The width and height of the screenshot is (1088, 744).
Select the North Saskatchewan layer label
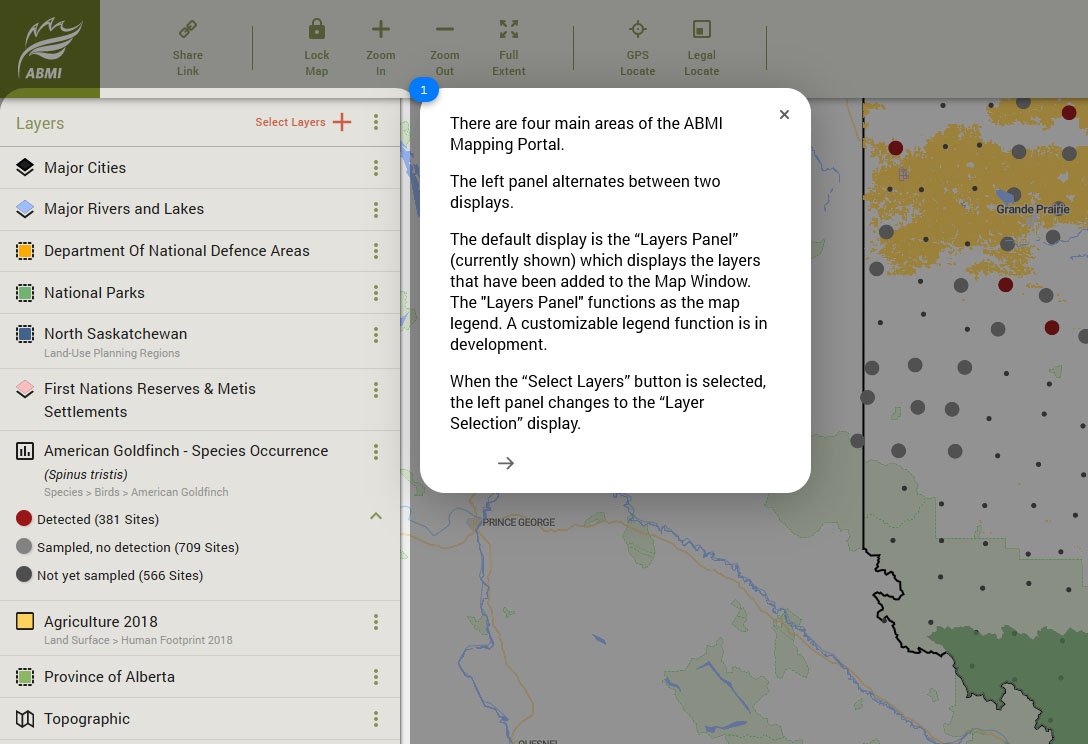point(116,334)
